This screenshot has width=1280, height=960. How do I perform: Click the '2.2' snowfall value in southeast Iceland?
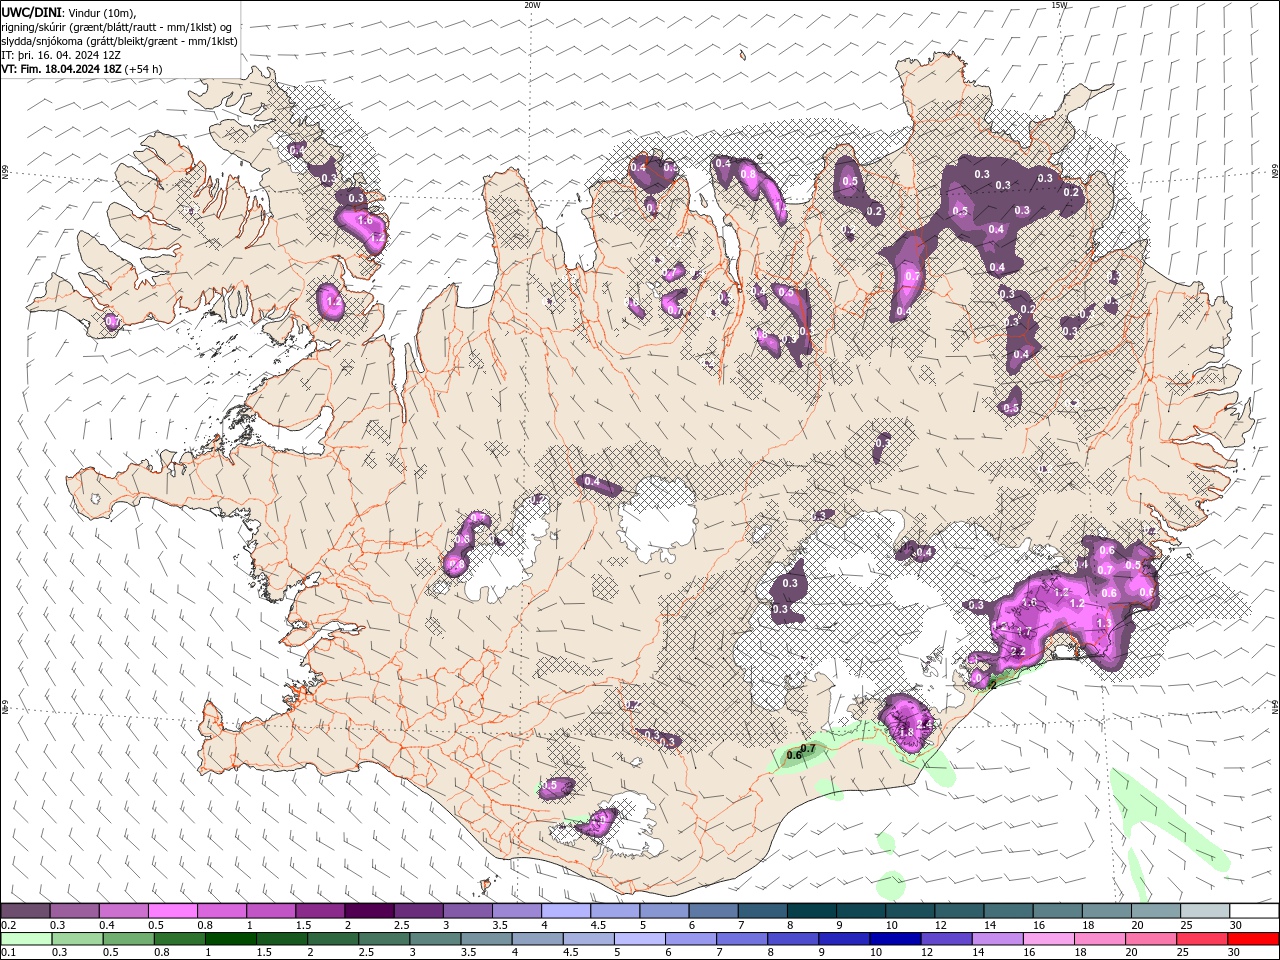1019,652
